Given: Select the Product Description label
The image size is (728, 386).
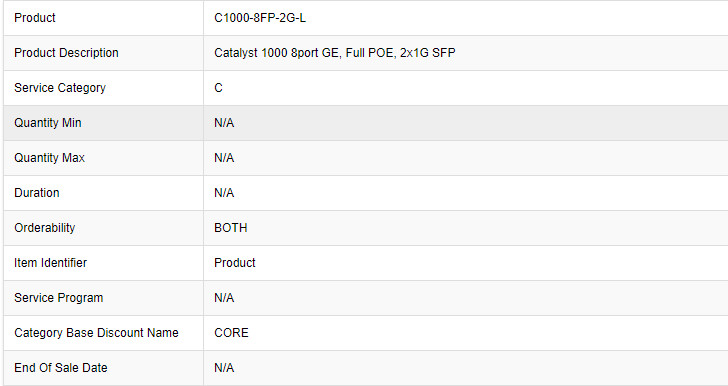Looking at the screenshot, I should click(66, 52).
